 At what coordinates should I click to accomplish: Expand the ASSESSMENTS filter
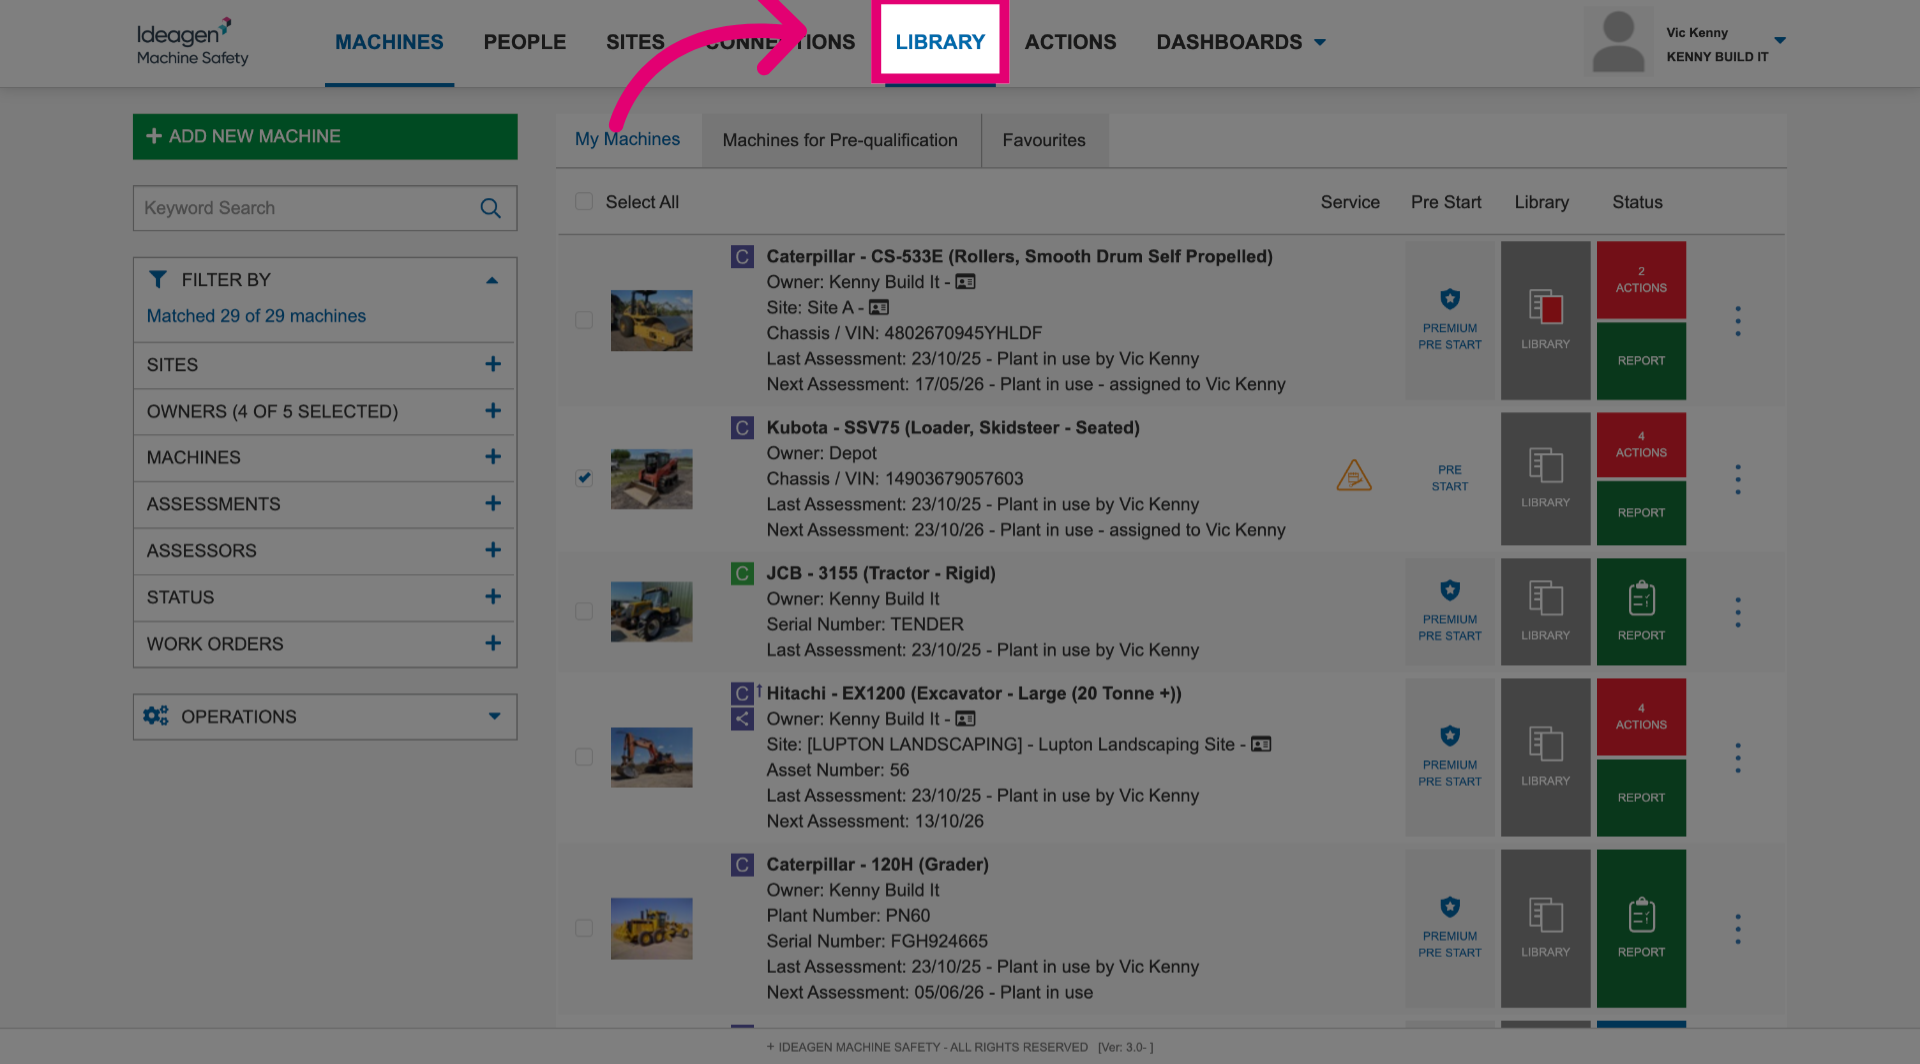coord(493,504)
